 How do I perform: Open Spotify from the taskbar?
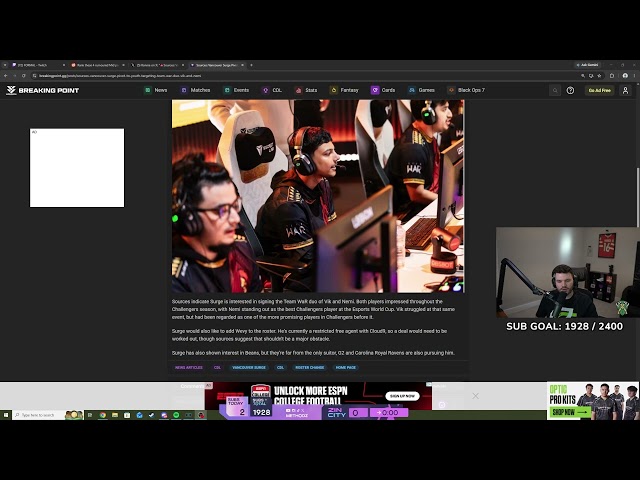pos(176,415)
